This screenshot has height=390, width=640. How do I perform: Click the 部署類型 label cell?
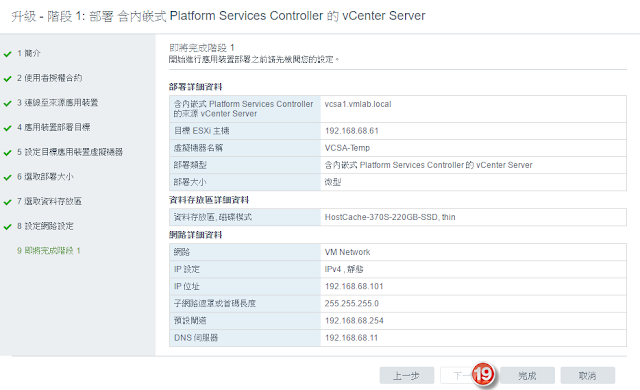point(245,165)
